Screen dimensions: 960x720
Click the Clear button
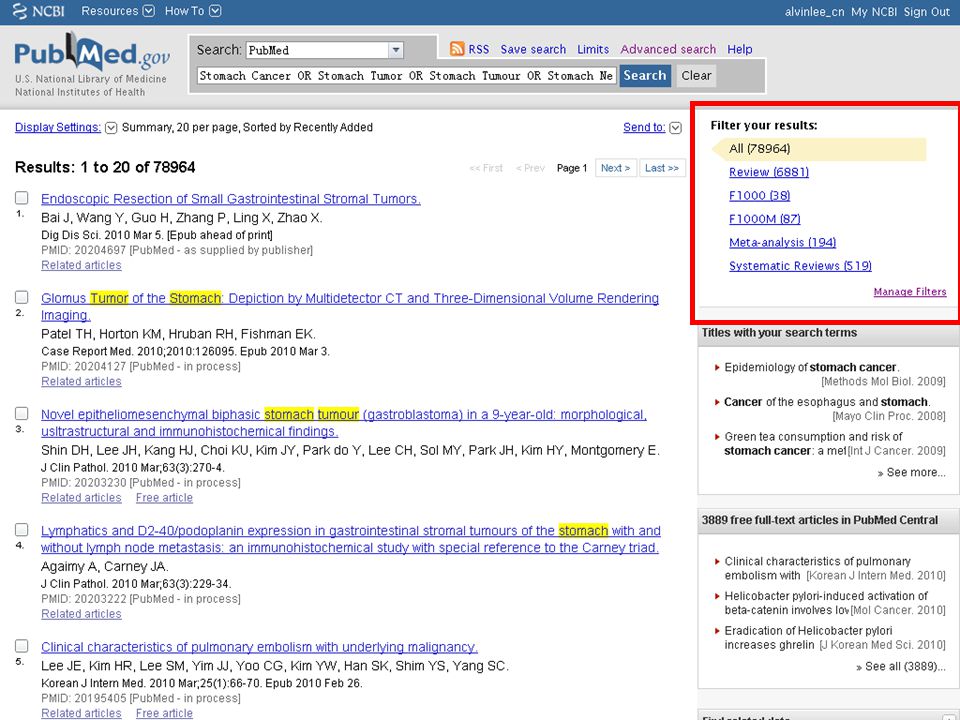click(696, 76)
